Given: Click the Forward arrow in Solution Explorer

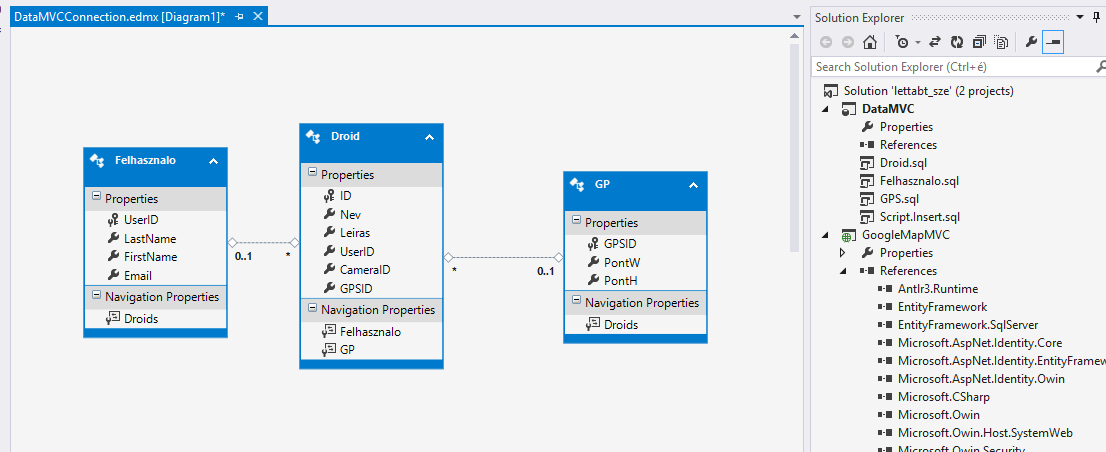Looking at the screenshot, I should click(x=848, y=42).
